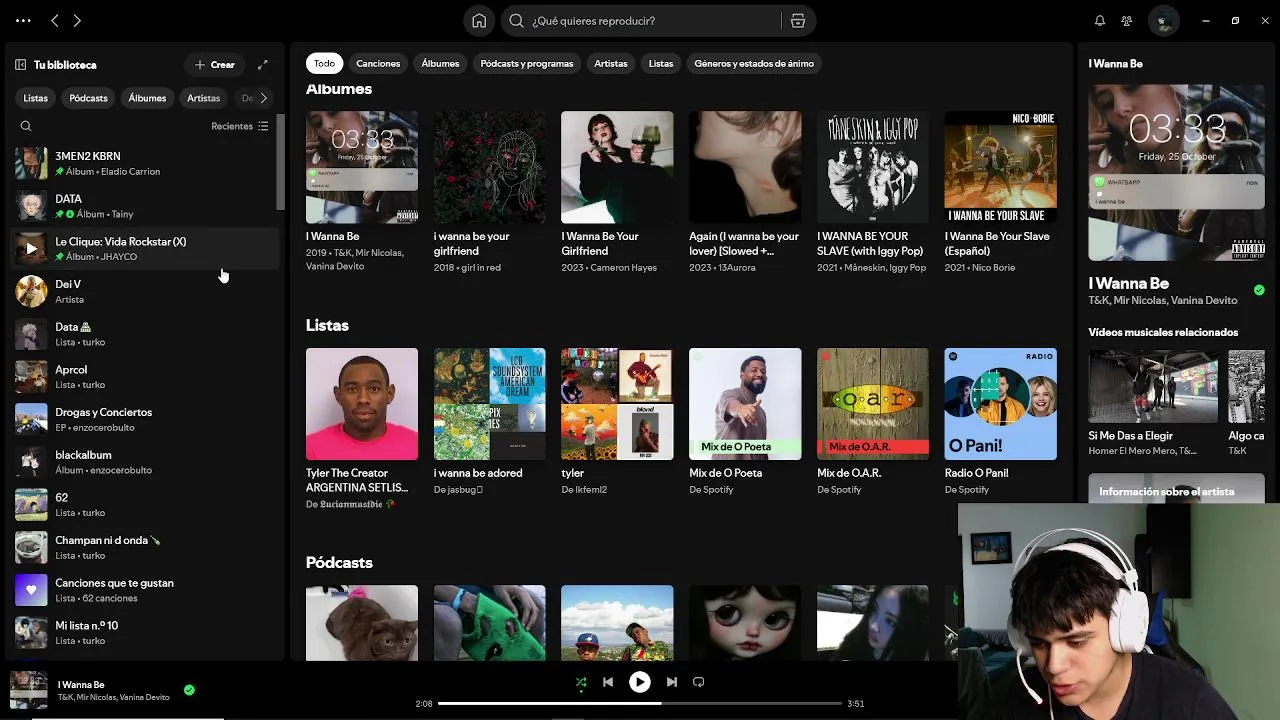Image resolution: width=1280 pixels, height=720 pixels.
Task: Open Dei V artist entry
Action: 145,291
